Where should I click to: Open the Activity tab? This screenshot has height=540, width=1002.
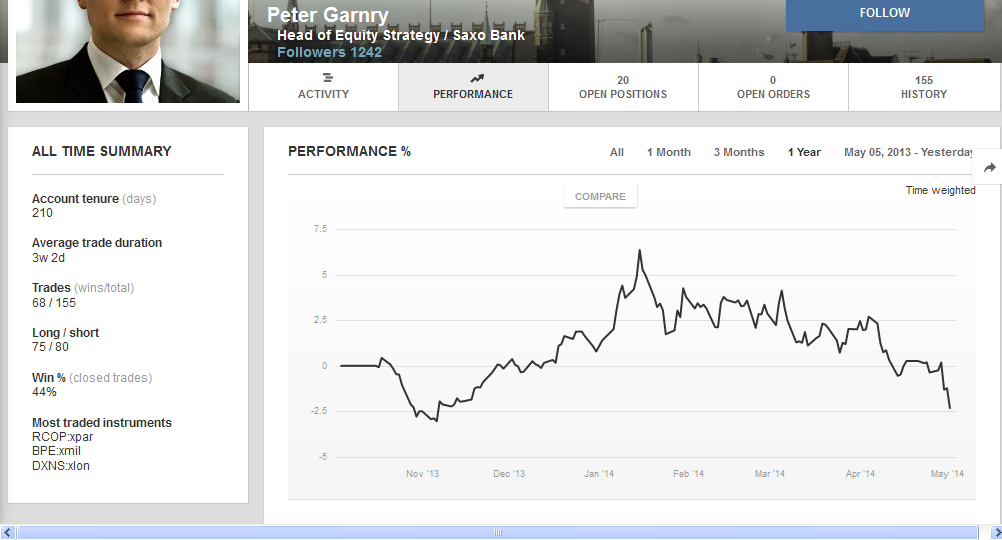(x=323, y=88)
